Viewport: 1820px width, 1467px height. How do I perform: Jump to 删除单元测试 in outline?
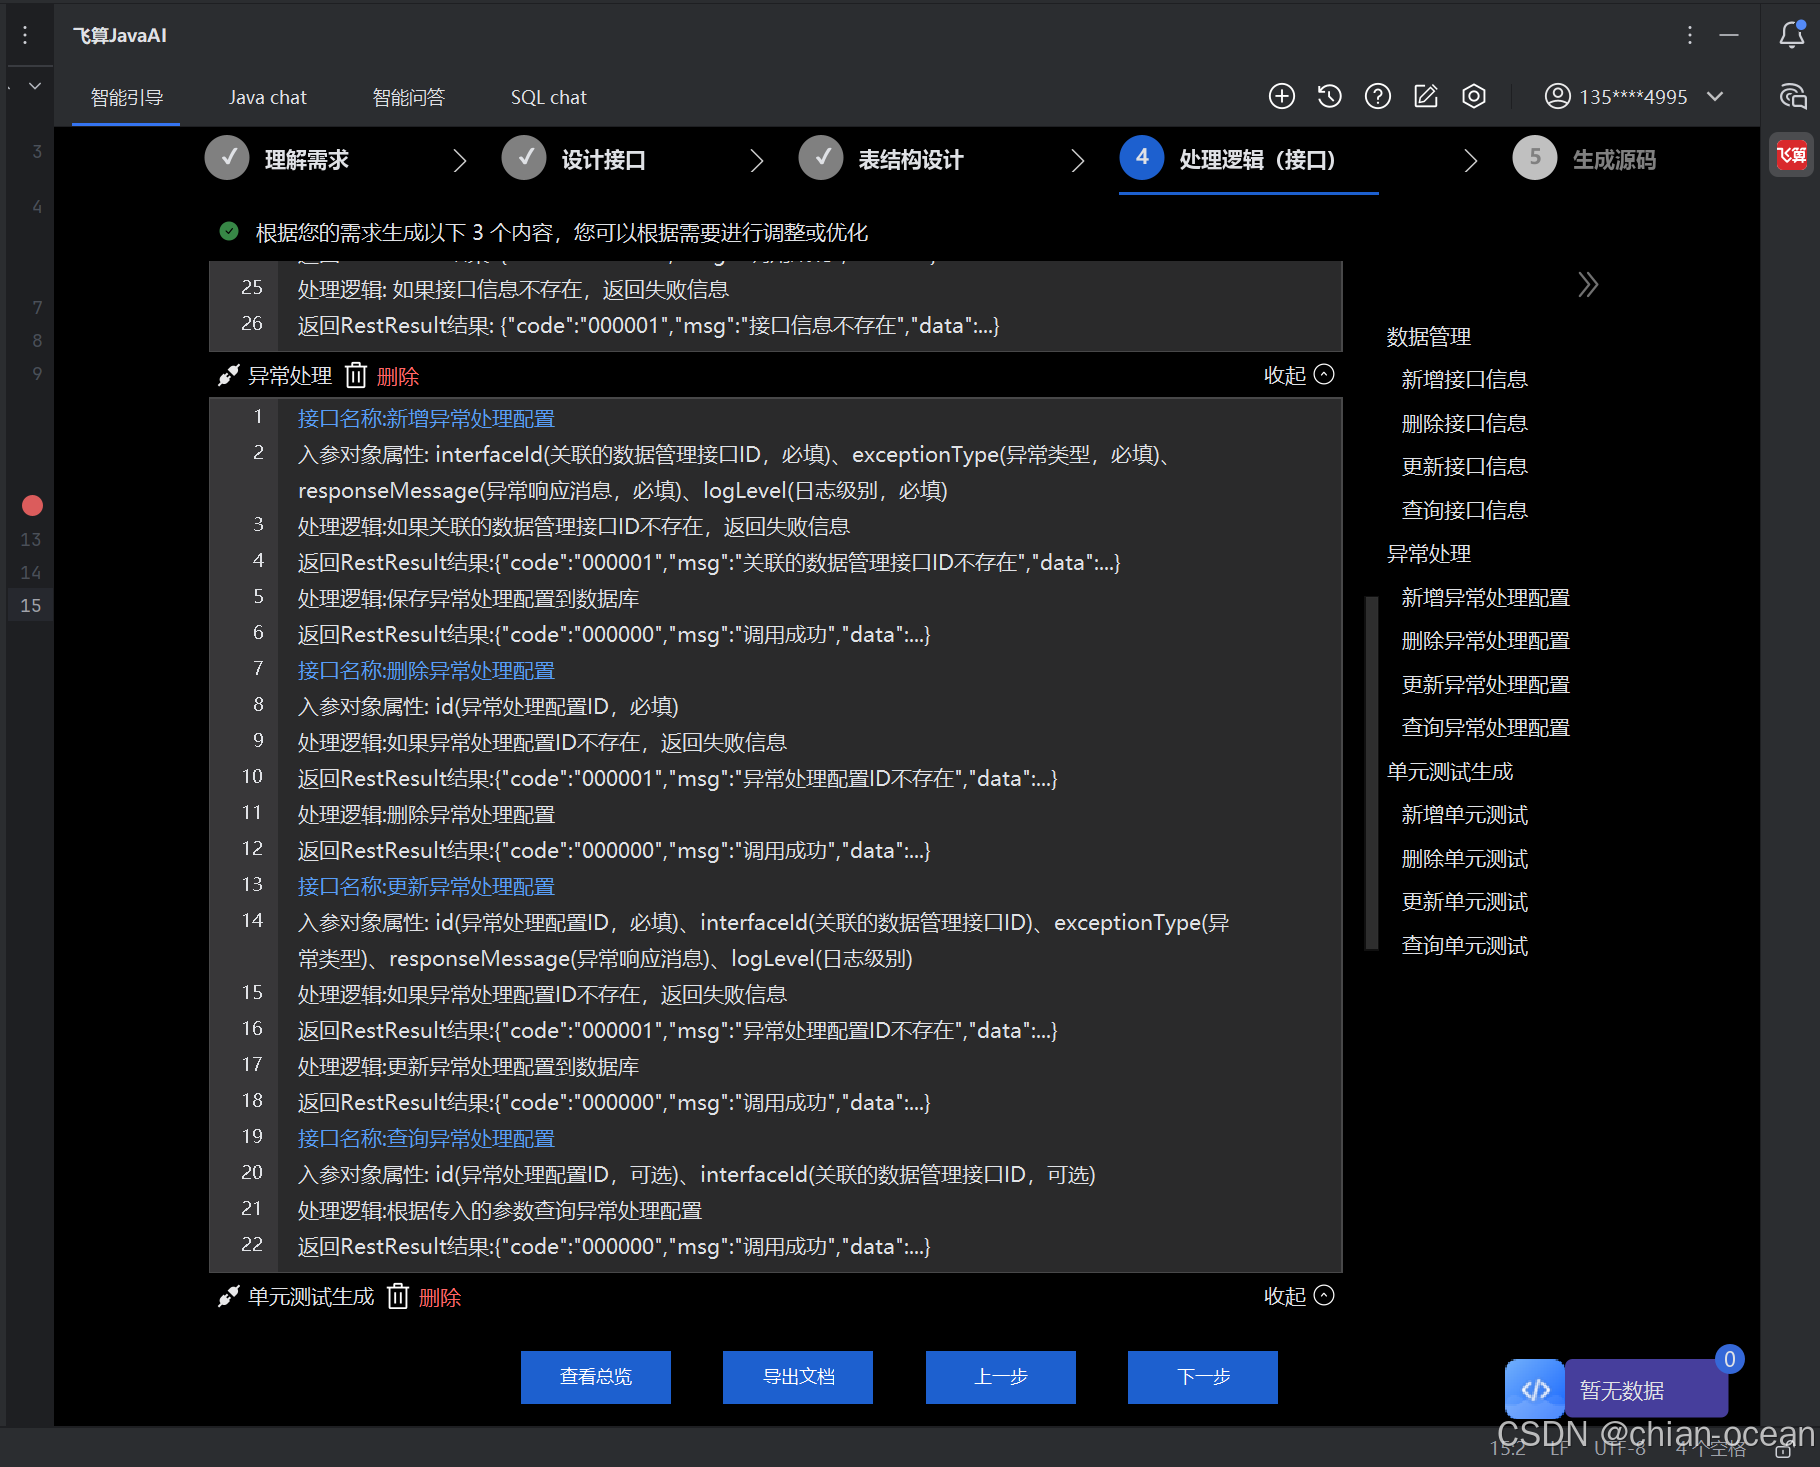[1464, 858]
